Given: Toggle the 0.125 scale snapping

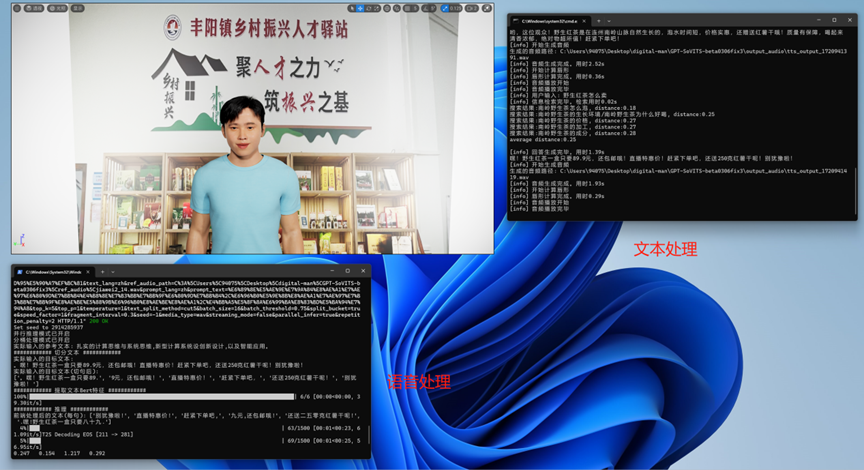Looking at the screenshot, I should click(x=452, y=7).
